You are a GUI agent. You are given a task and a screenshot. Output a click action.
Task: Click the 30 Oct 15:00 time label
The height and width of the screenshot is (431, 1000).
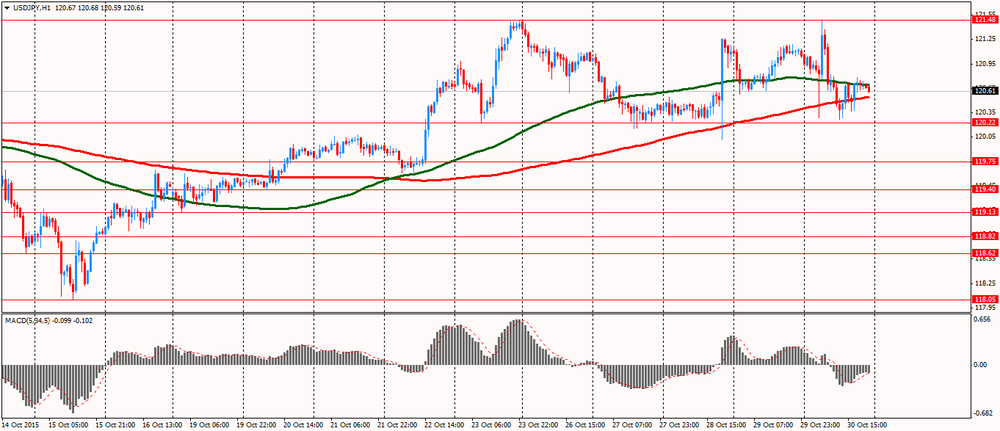point(867,424)
